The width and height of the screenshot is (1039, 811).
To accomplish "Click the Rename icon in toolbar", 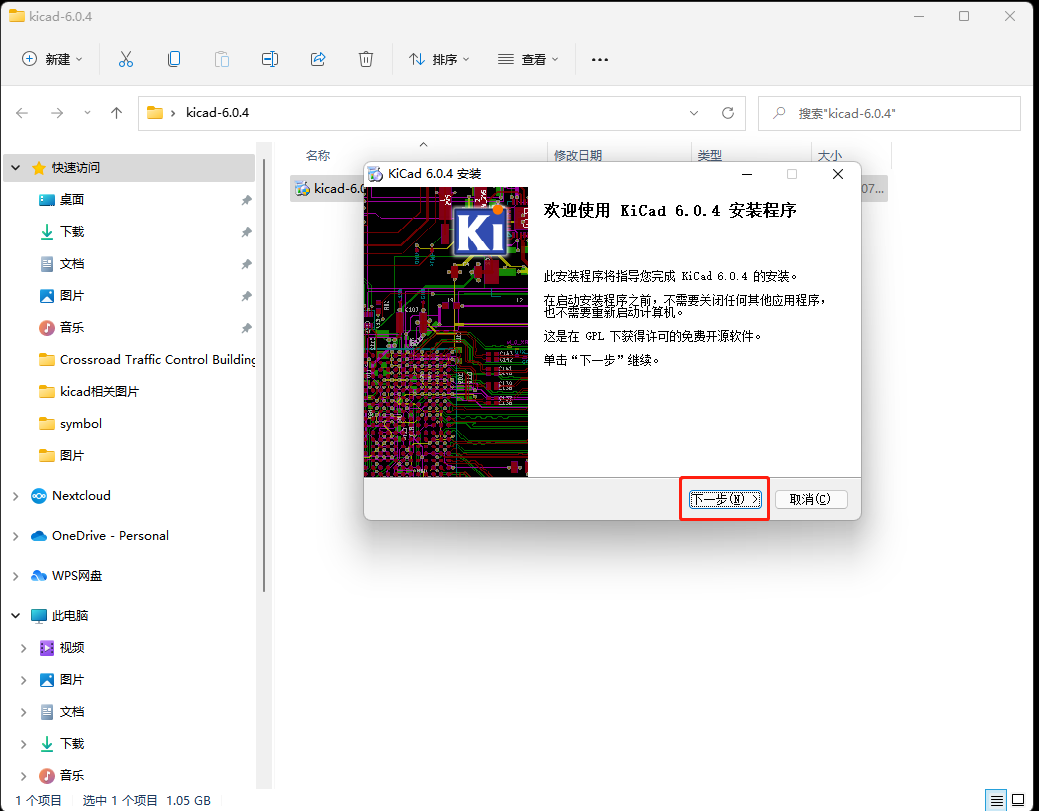I will click(x=270, y=60).
